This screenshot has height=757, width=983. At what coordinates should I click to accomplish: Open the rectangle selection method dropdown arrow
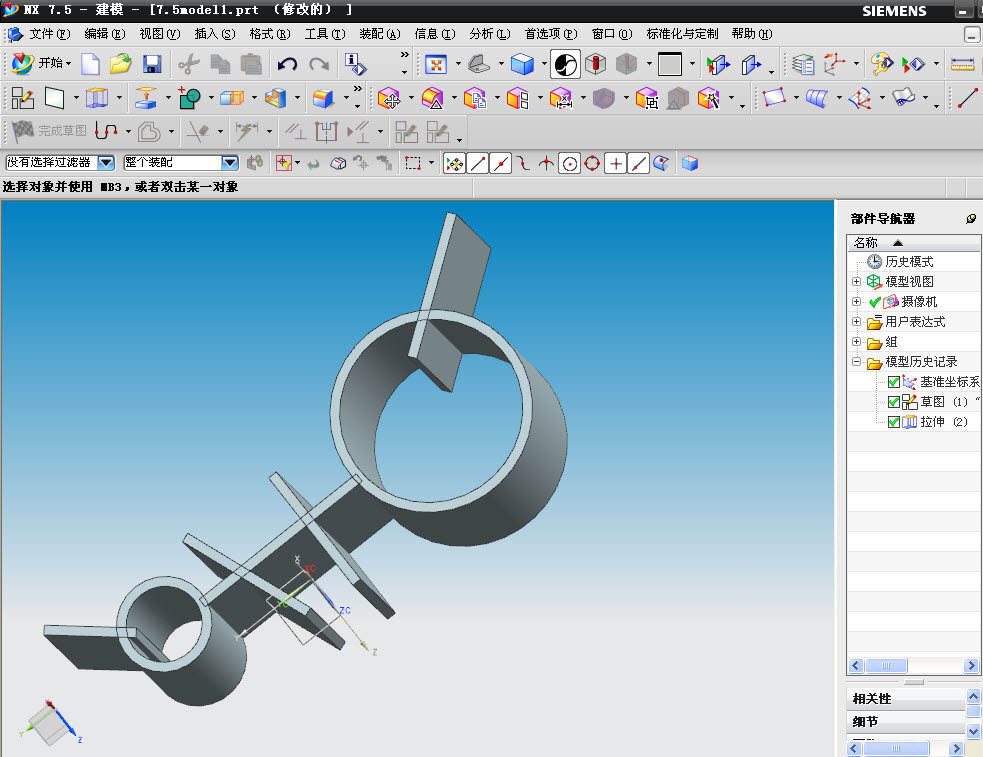[431, 164]
